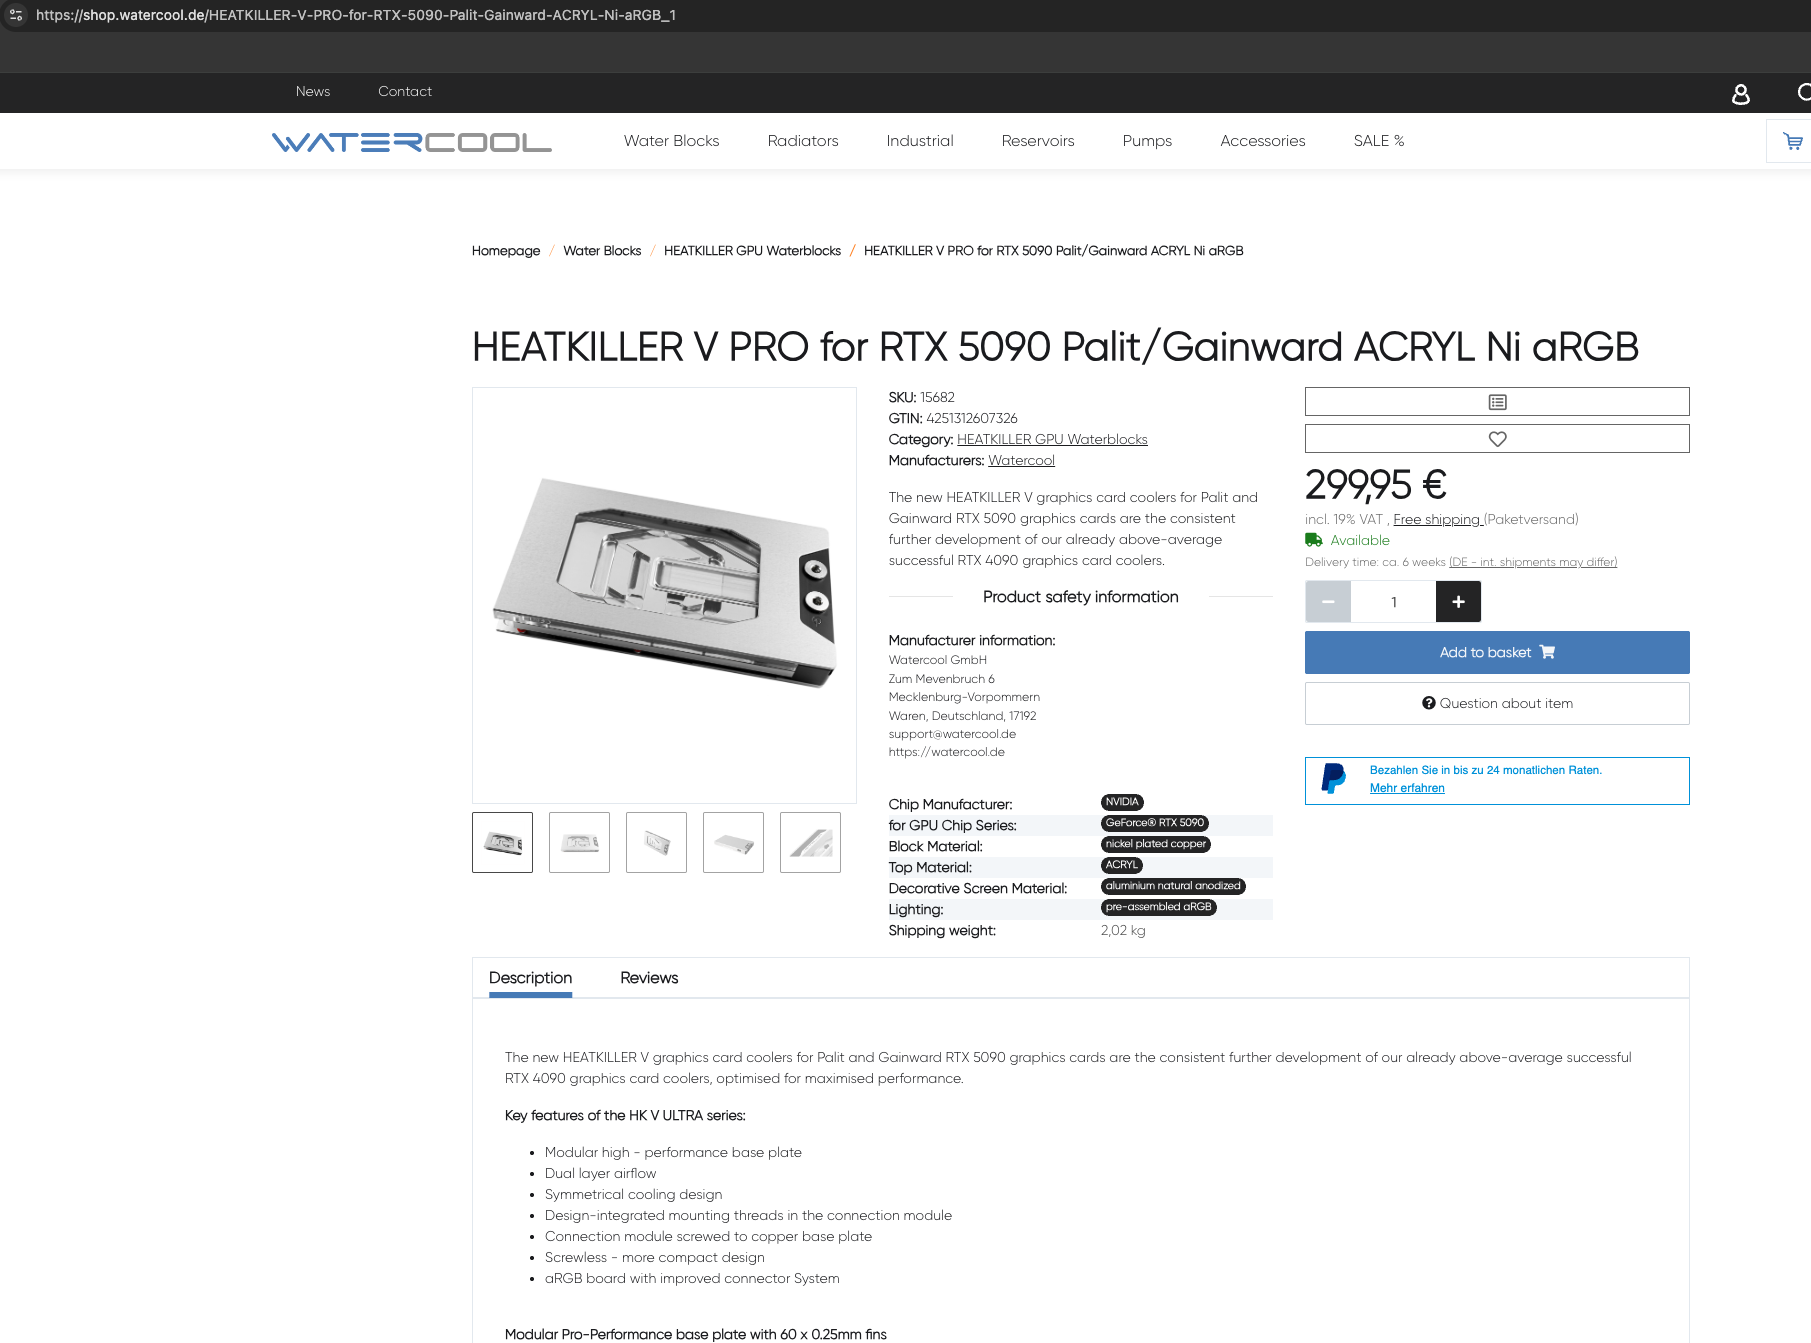Click support@watercool.de email text

pos(952,734)
